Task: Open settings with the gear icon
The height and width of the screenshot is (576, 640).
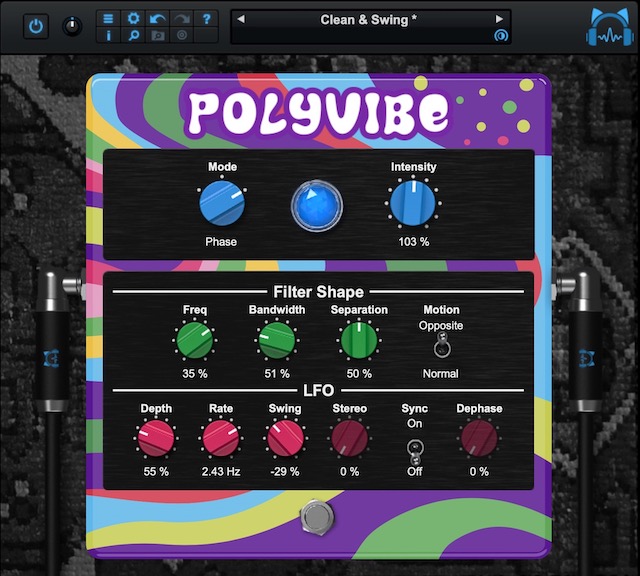Action: [133, 19]
